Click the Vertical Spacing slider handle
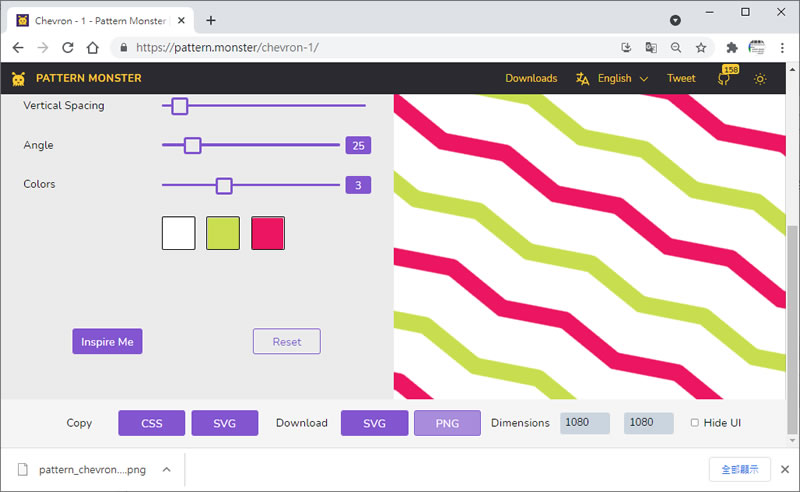 [x=180, y=106]
